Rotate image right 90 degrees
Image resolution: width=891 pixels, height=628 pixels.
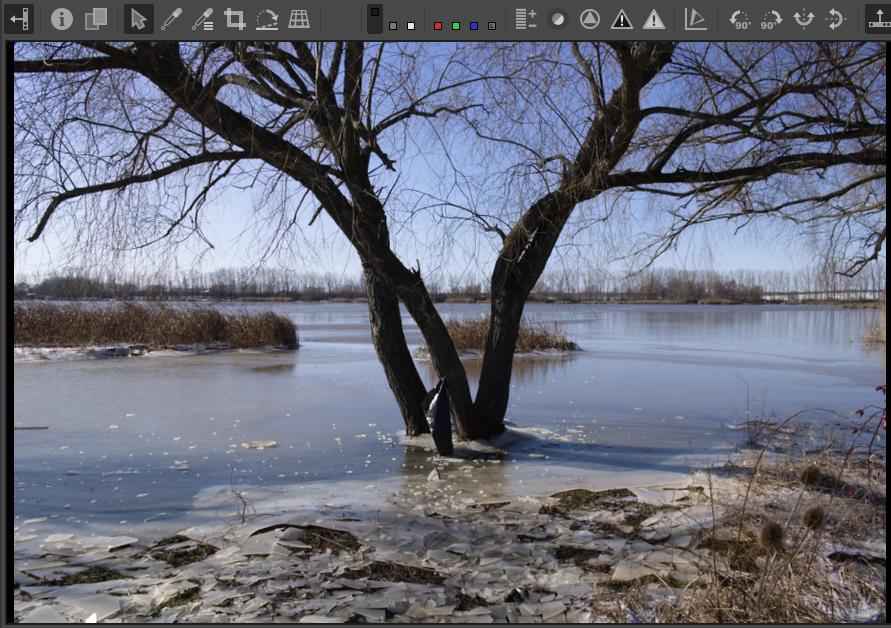click(771, 19)
